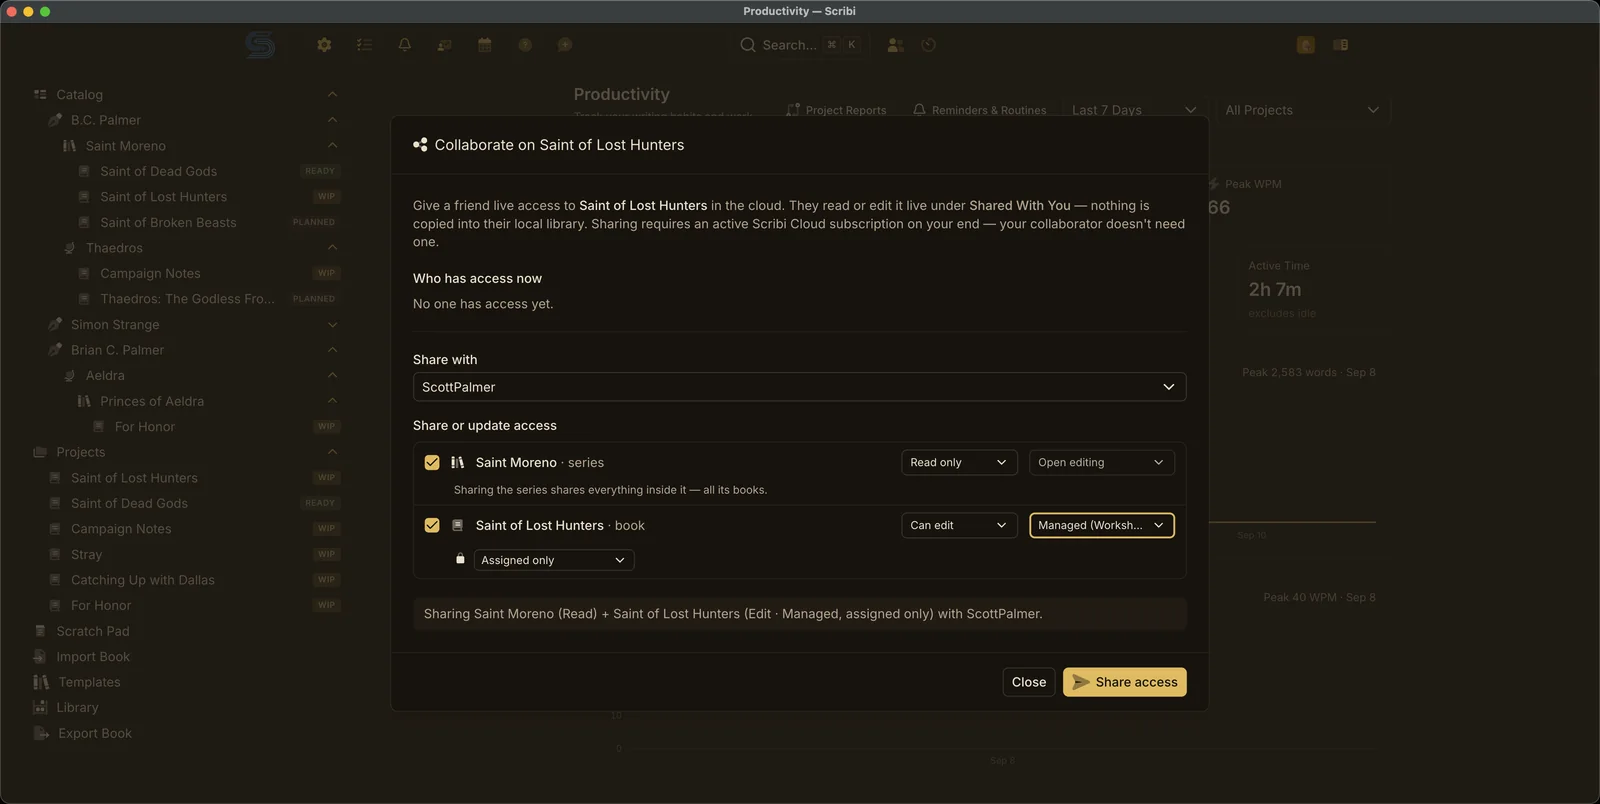Open the Managed (Workshop) mode dropdown
This screenshot has height=804, width=1600.
coord(1101,525)
